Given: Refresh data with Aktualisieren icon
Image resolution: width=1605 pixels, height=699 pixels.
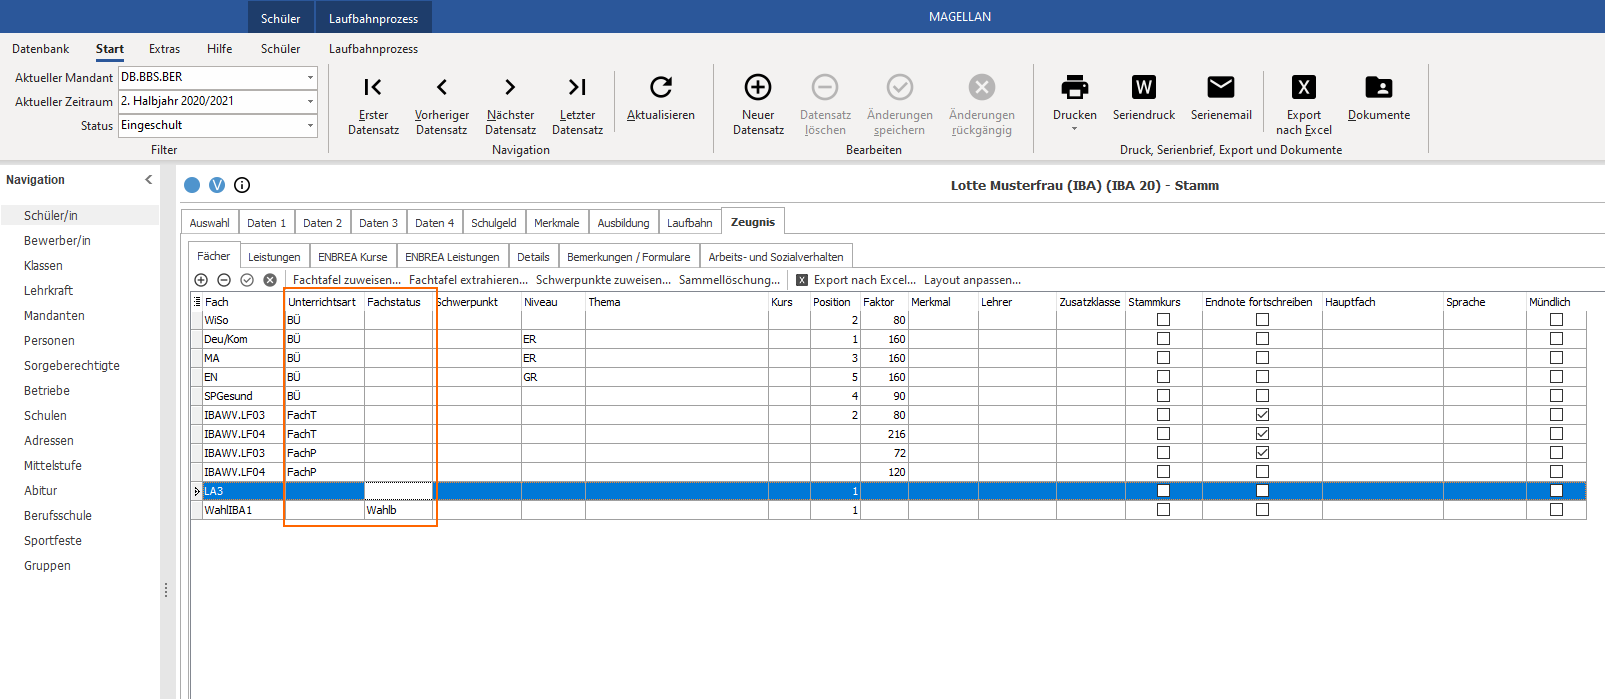Looking at the screenshot, I should tap(661, 87).
